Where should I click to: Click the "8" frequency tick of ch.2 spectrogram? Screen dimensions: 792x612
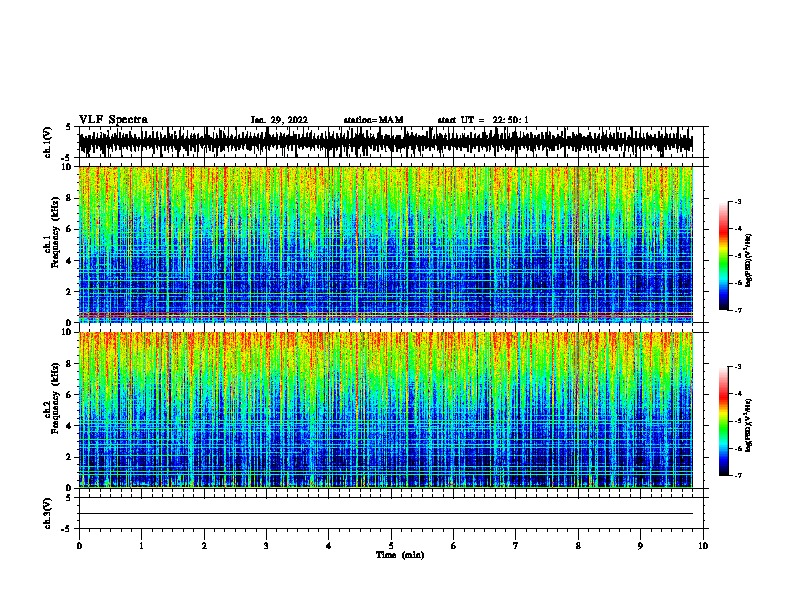(68, 364)
